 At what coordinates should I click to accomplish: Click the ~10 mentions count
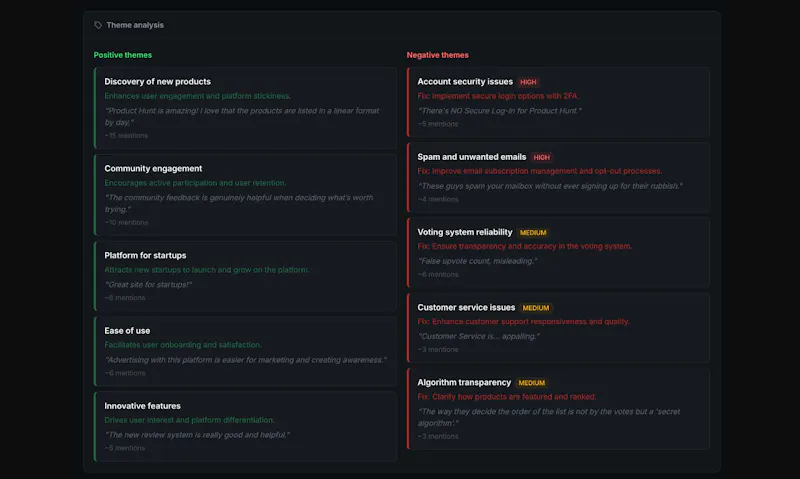point(127,222)
